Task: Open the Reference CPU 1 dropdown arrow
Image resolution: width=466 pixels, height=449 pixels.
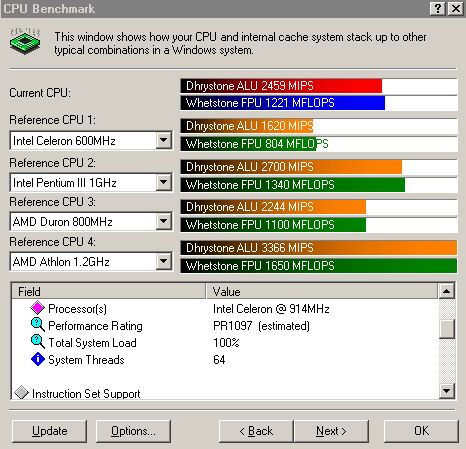Action: pyautogui.click(x=164, y=140)
